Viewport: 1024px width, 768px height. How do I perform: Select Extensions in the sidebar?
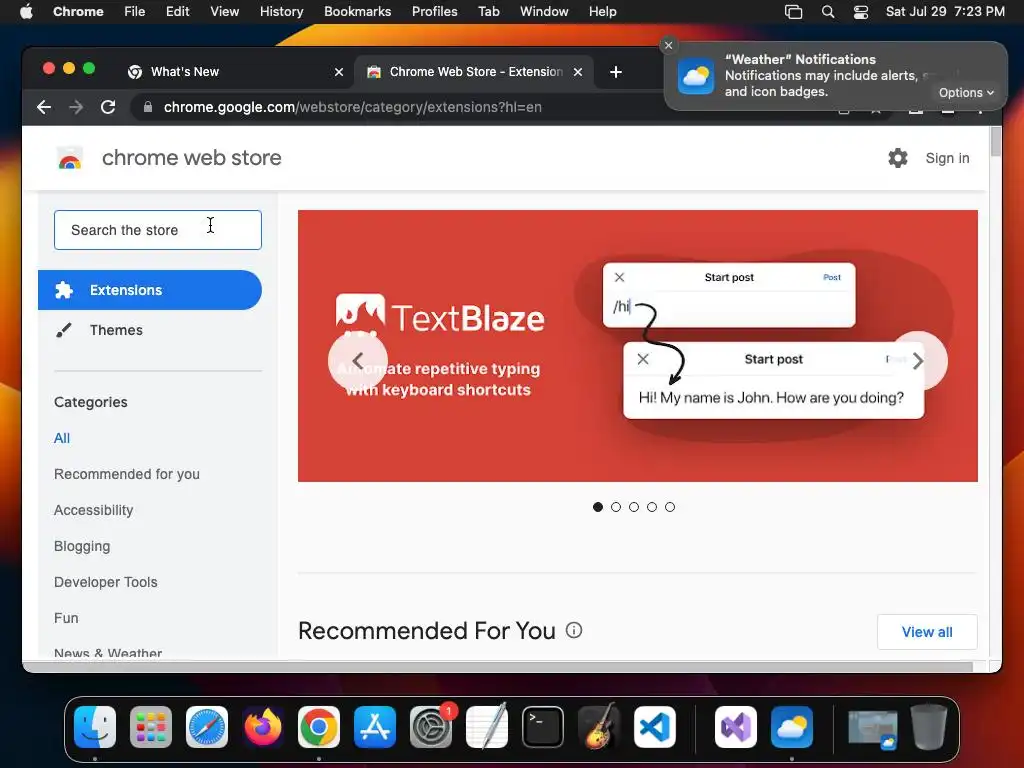point(150,290)
